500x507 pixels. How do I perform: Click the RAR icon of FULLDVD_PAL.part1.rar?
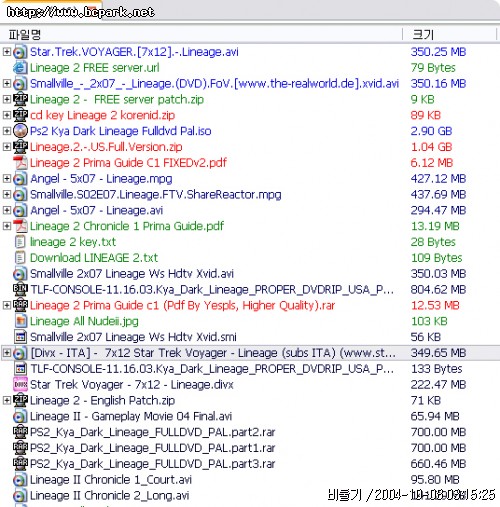point(20,448)
